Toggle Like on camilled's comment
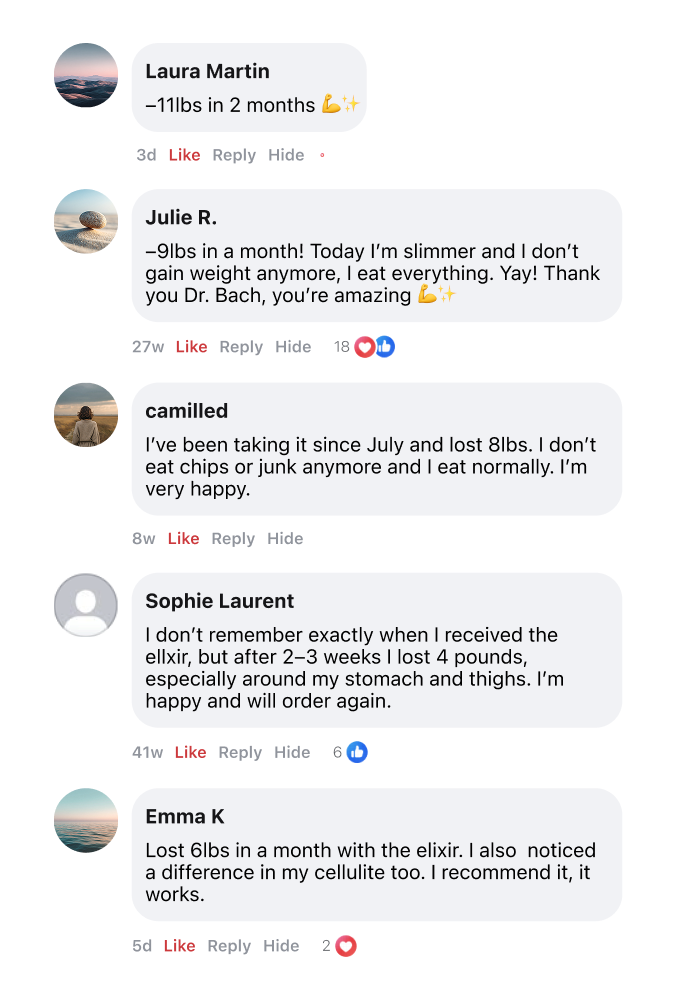Screen dimensions: 677x1000 coord(183,538)
